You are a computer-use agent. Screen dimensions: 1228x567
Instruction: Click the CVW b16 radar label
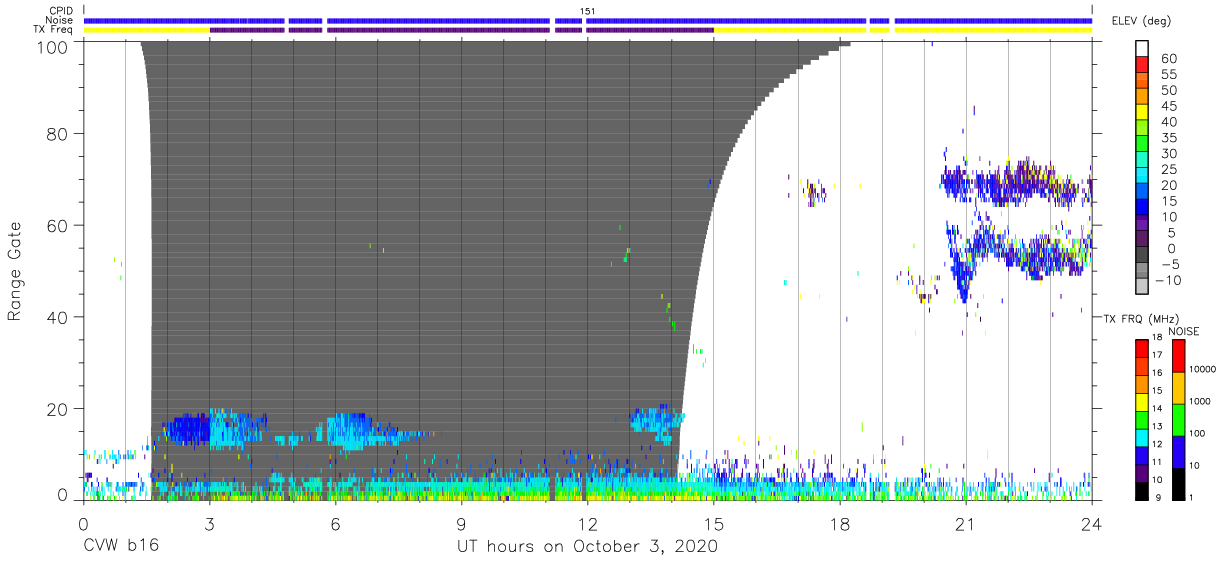point(121,547)
